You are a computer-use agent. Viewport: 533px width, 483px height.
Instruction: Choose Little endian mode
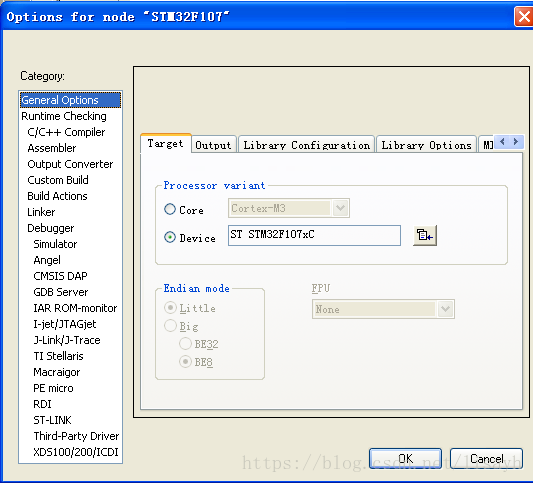pyautogui.click(x=170, y=308)
